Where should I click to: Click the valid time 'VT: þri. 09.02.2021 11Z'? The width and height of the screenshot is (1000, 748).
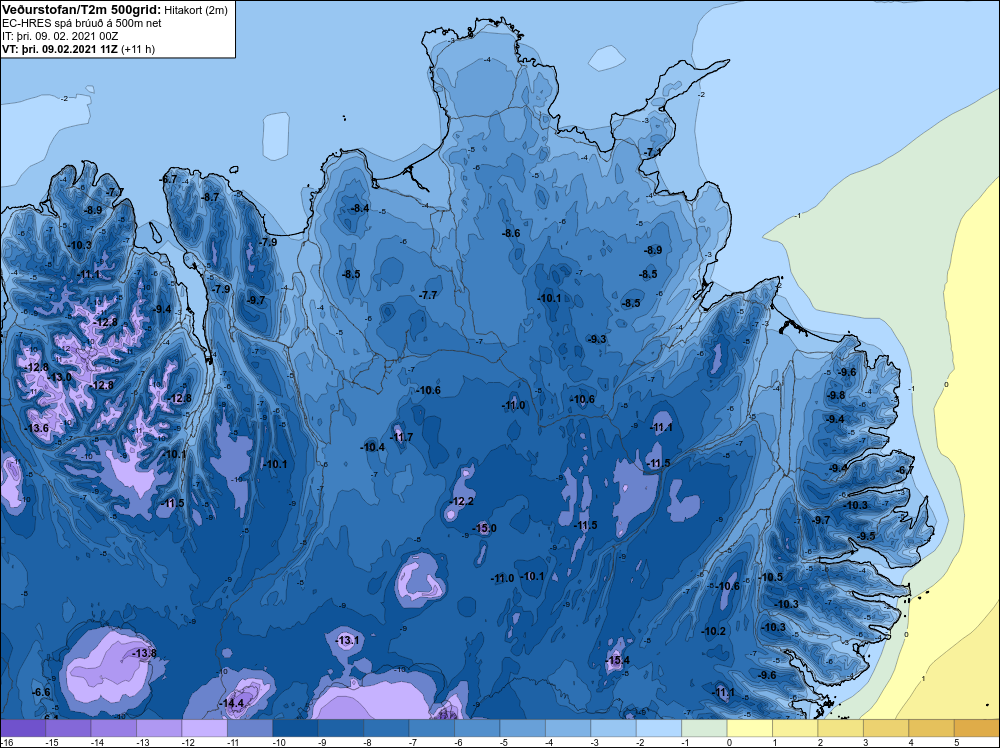[59, 49]
